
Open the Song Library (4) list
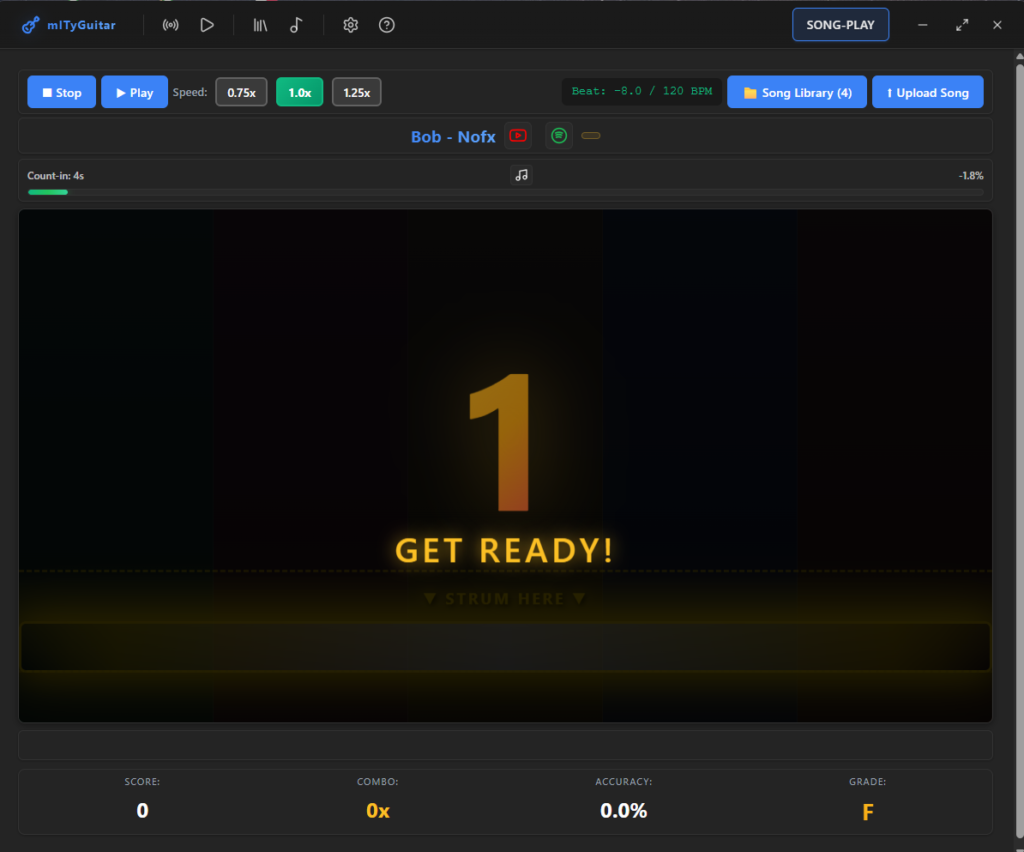796,92
